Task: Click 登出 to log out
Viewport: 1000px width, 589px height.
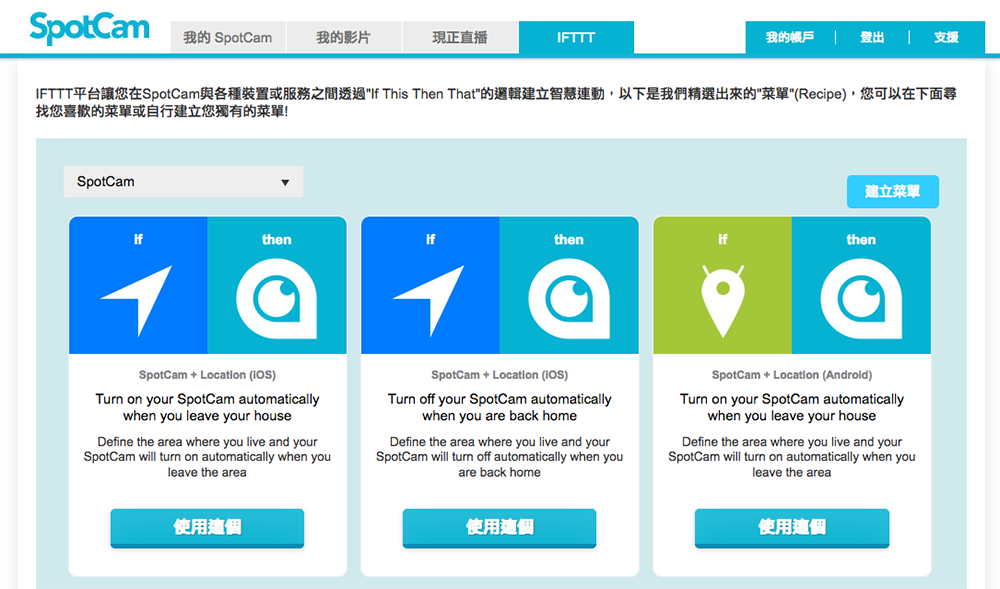Action: coord(872,38)
